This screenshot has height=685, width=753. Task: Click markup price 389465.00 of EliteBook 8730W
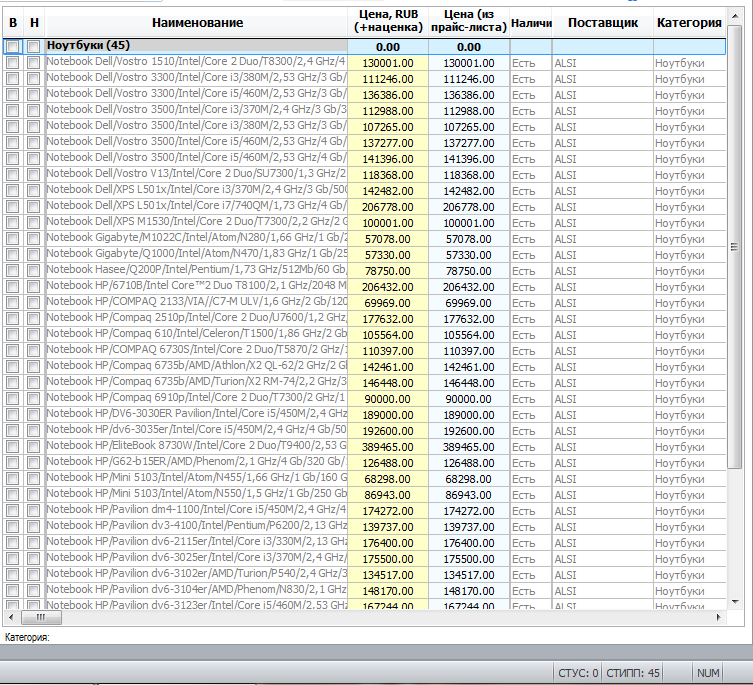(x=388, y=447)
